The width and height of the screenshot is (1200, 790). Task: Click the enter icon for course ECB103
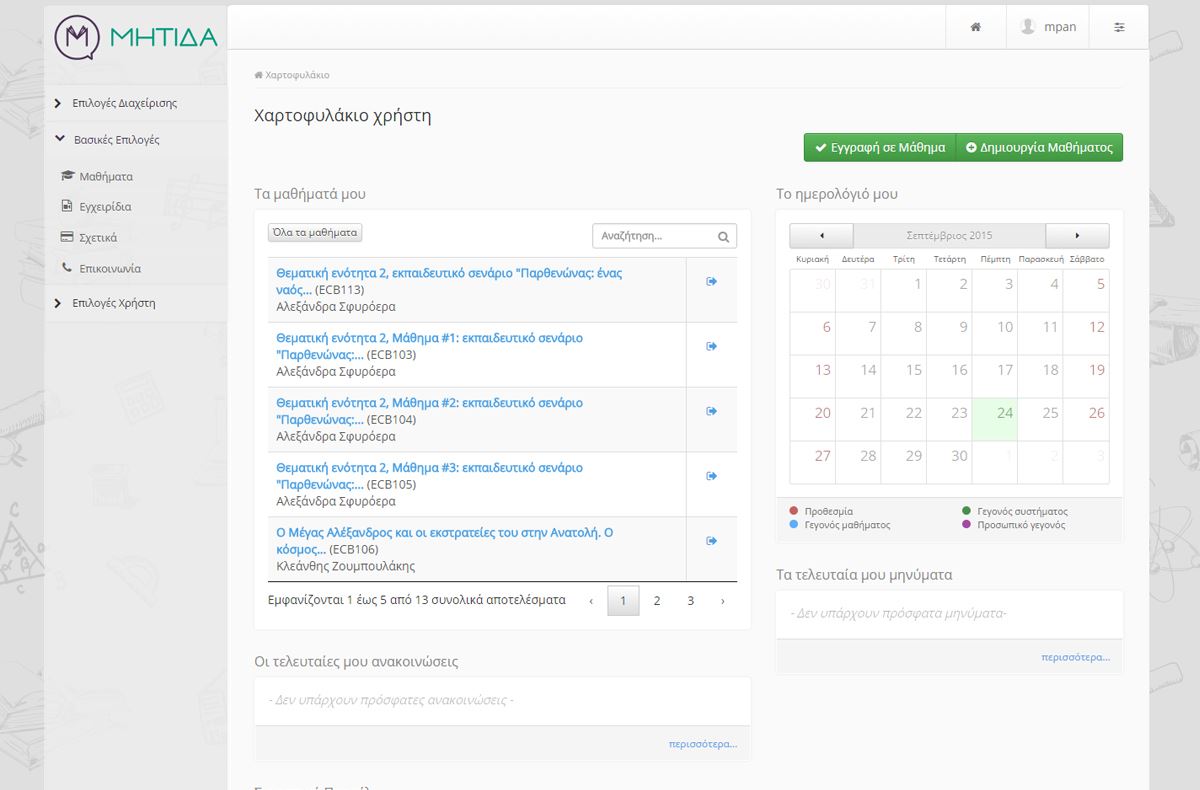pyautogui.click(x=712, y=347)
